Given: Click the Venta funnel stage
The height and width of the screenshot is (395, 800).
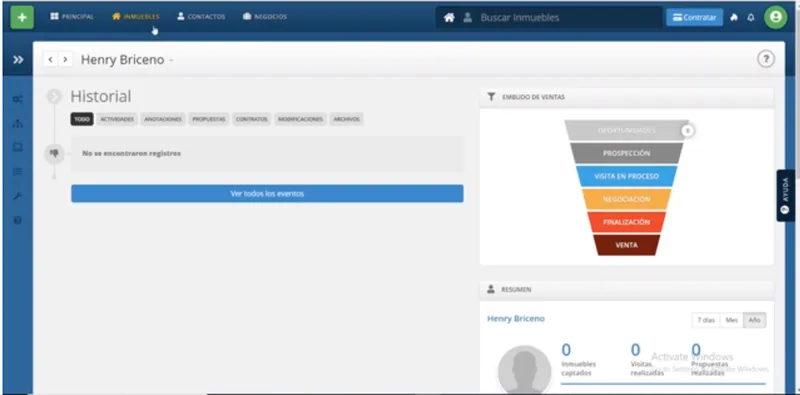Looking at the screenshot, I should 627,245.
